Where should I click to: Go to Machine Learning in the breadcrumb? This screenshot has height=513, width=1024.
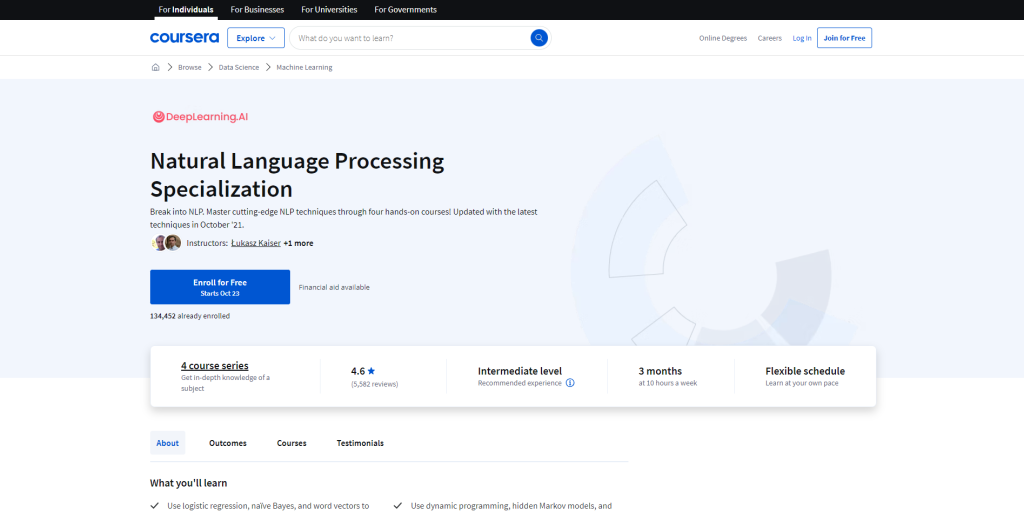click(304, 67)
